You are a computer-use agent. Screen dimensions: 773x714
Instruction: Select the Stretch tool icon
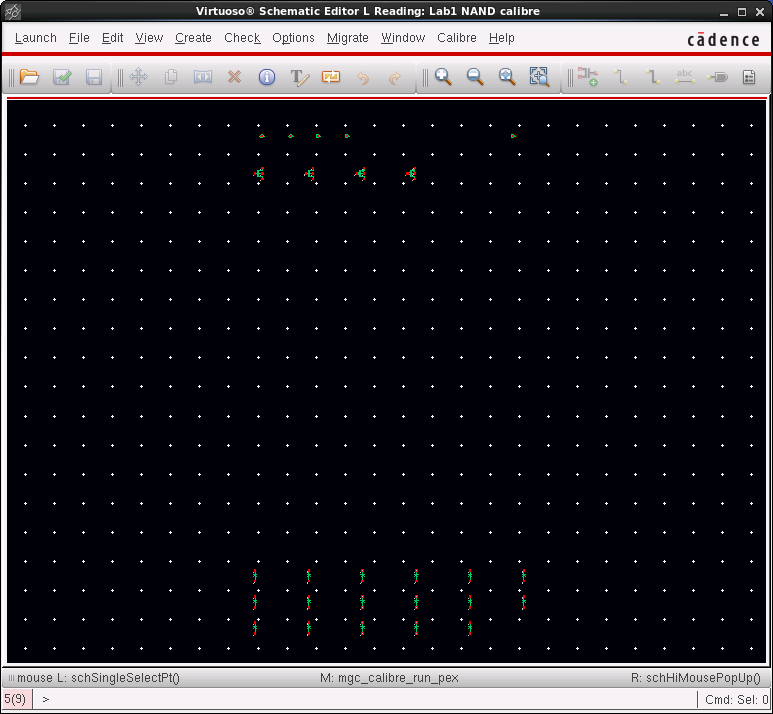pyautogui.click(x=203, y=77)
